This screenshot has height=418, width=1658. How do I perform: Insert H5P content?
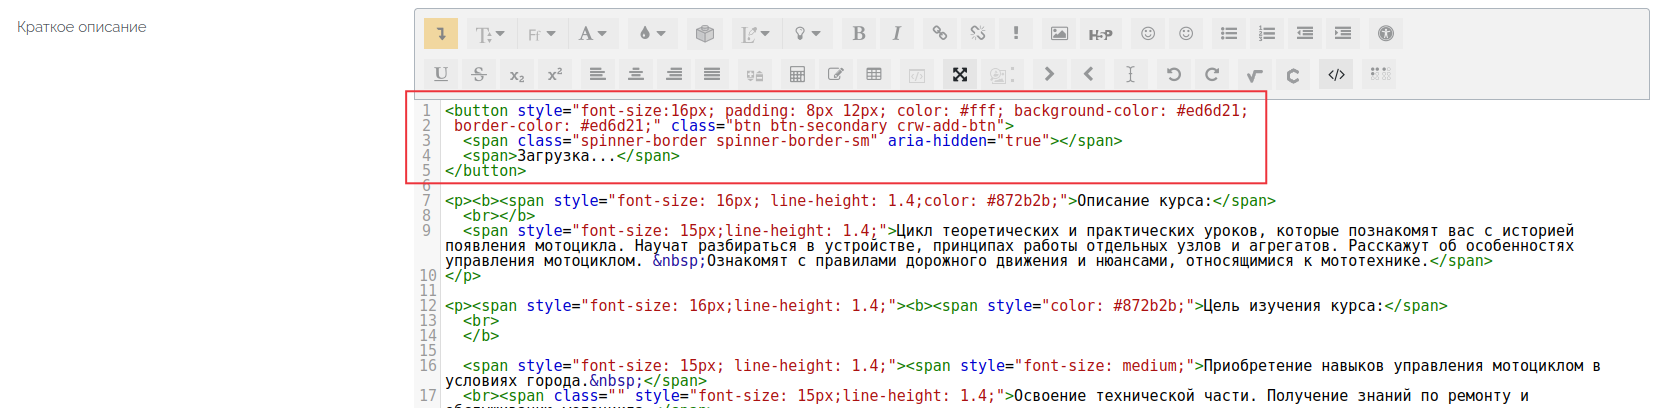click(1100, 34)
